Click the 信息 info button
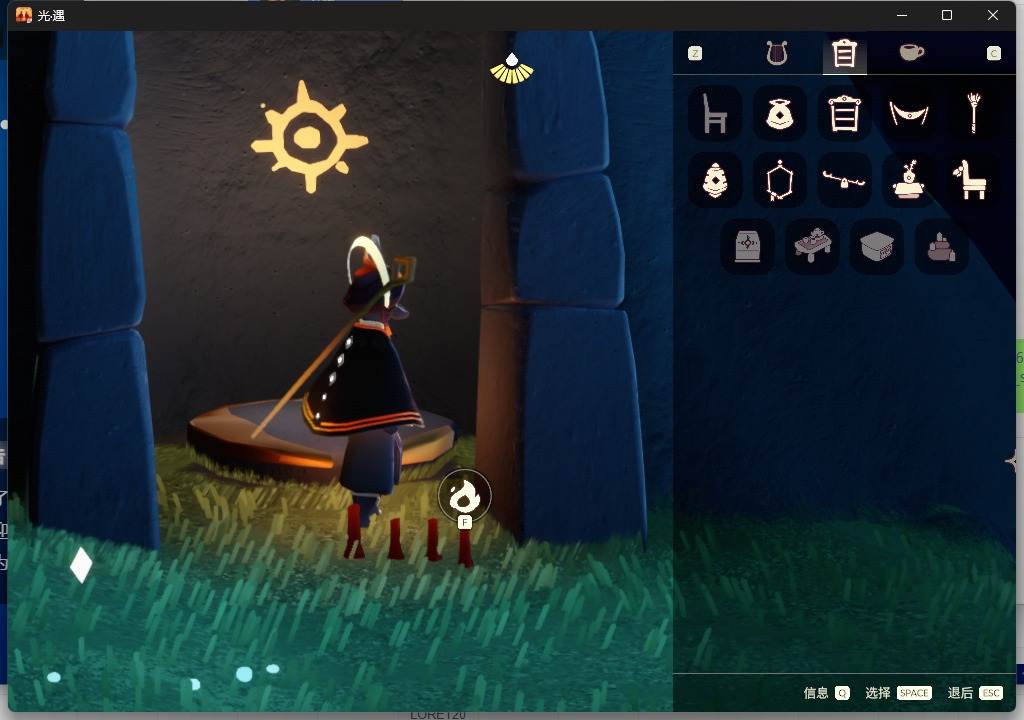 826,693
